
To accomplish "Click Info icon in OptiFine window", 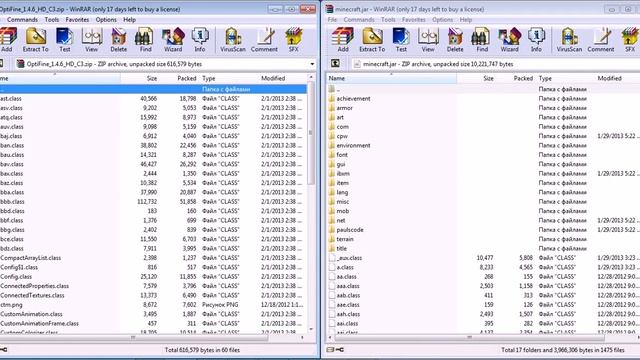I will (x=200, y=40).
